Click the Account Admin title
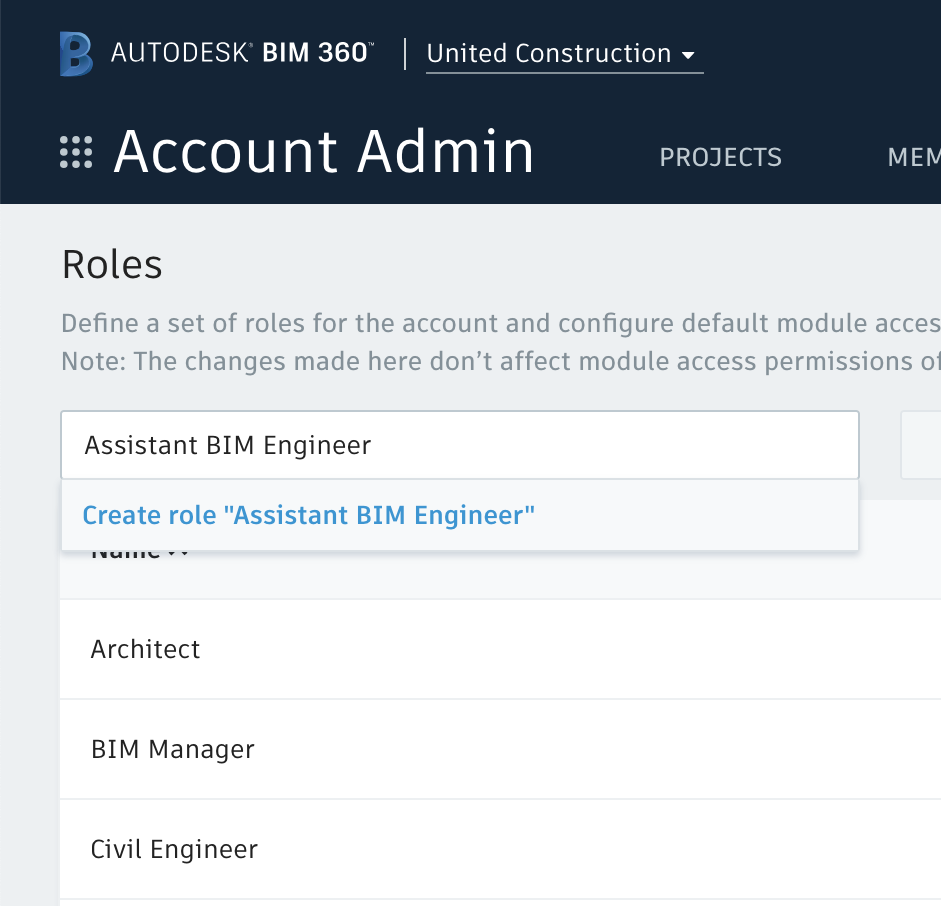The image size is (941, 906). (x=324, y=152)
